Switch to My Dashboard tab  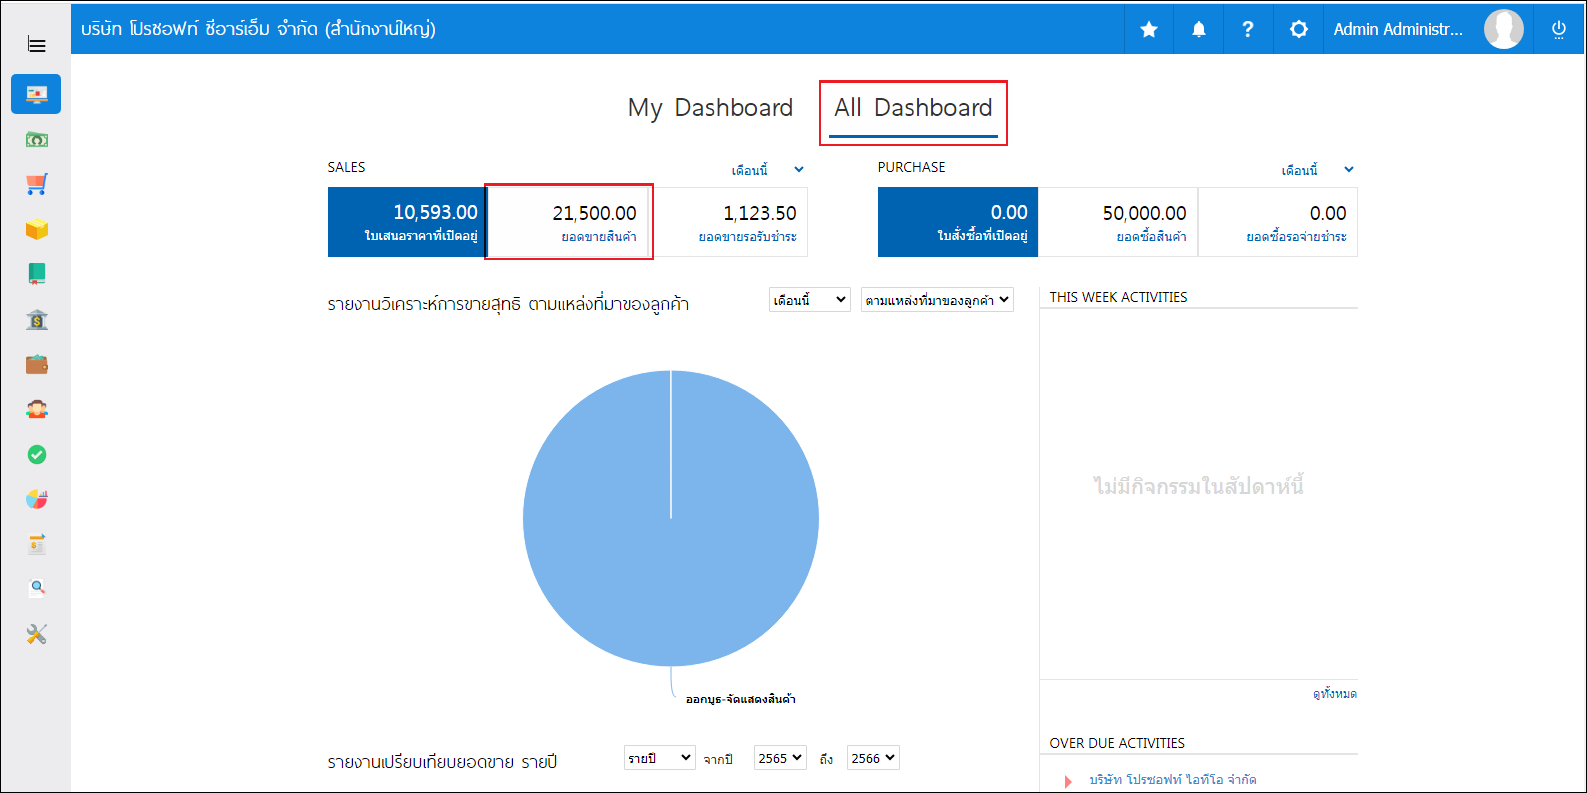pyautogui.click(x=710, y=108)
